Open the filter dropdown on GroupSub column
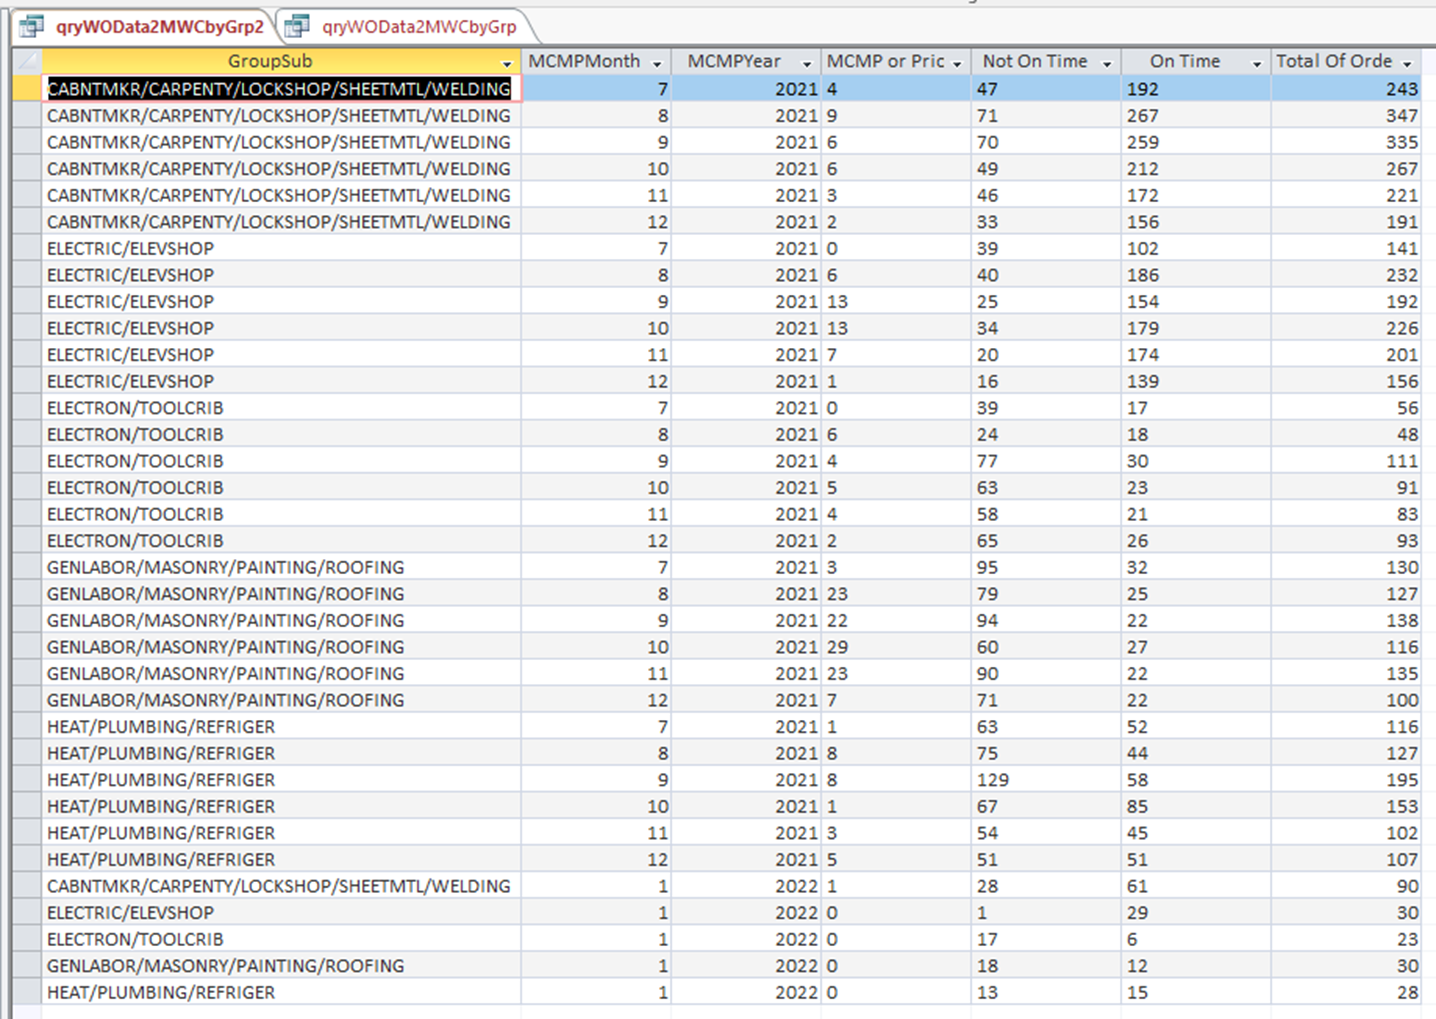 pos(505,61)
